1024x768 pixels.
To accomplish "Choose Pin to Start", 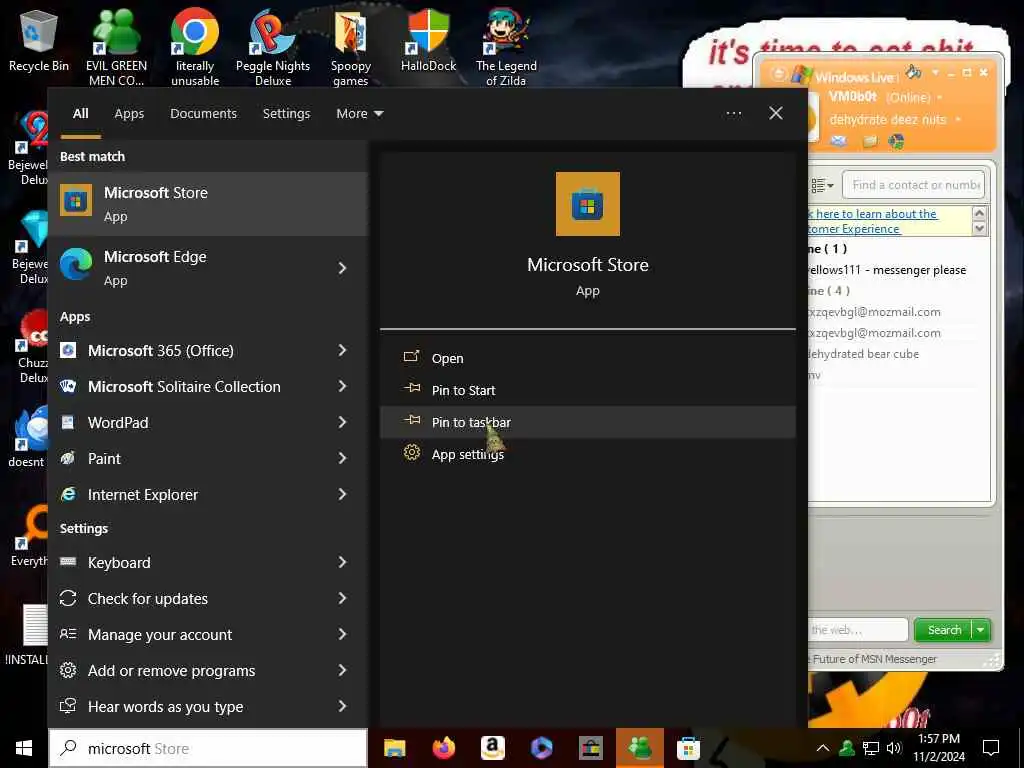I will [x=588, y=390].
